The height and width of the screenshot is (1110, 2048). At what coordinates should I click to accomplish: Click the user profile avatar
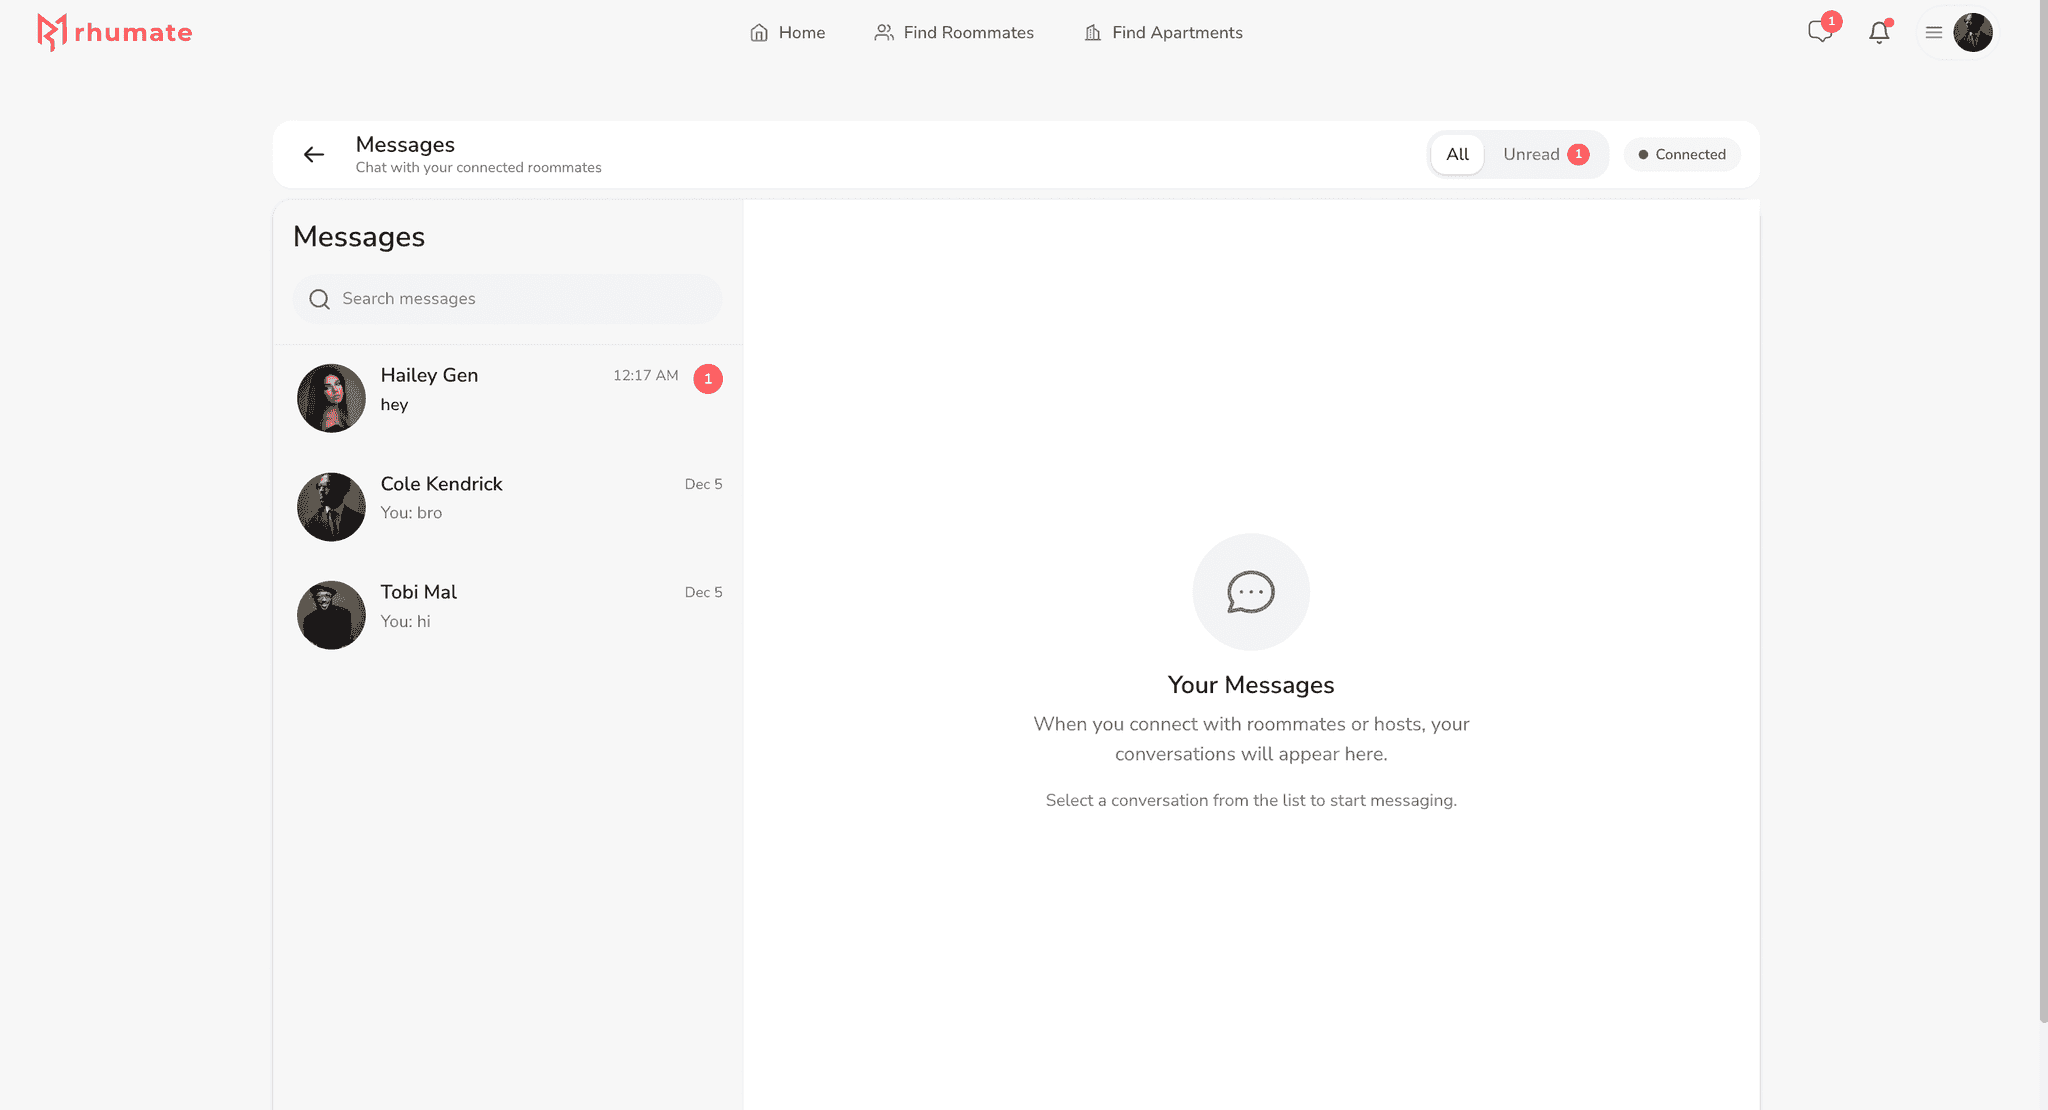coord(1973,32)
